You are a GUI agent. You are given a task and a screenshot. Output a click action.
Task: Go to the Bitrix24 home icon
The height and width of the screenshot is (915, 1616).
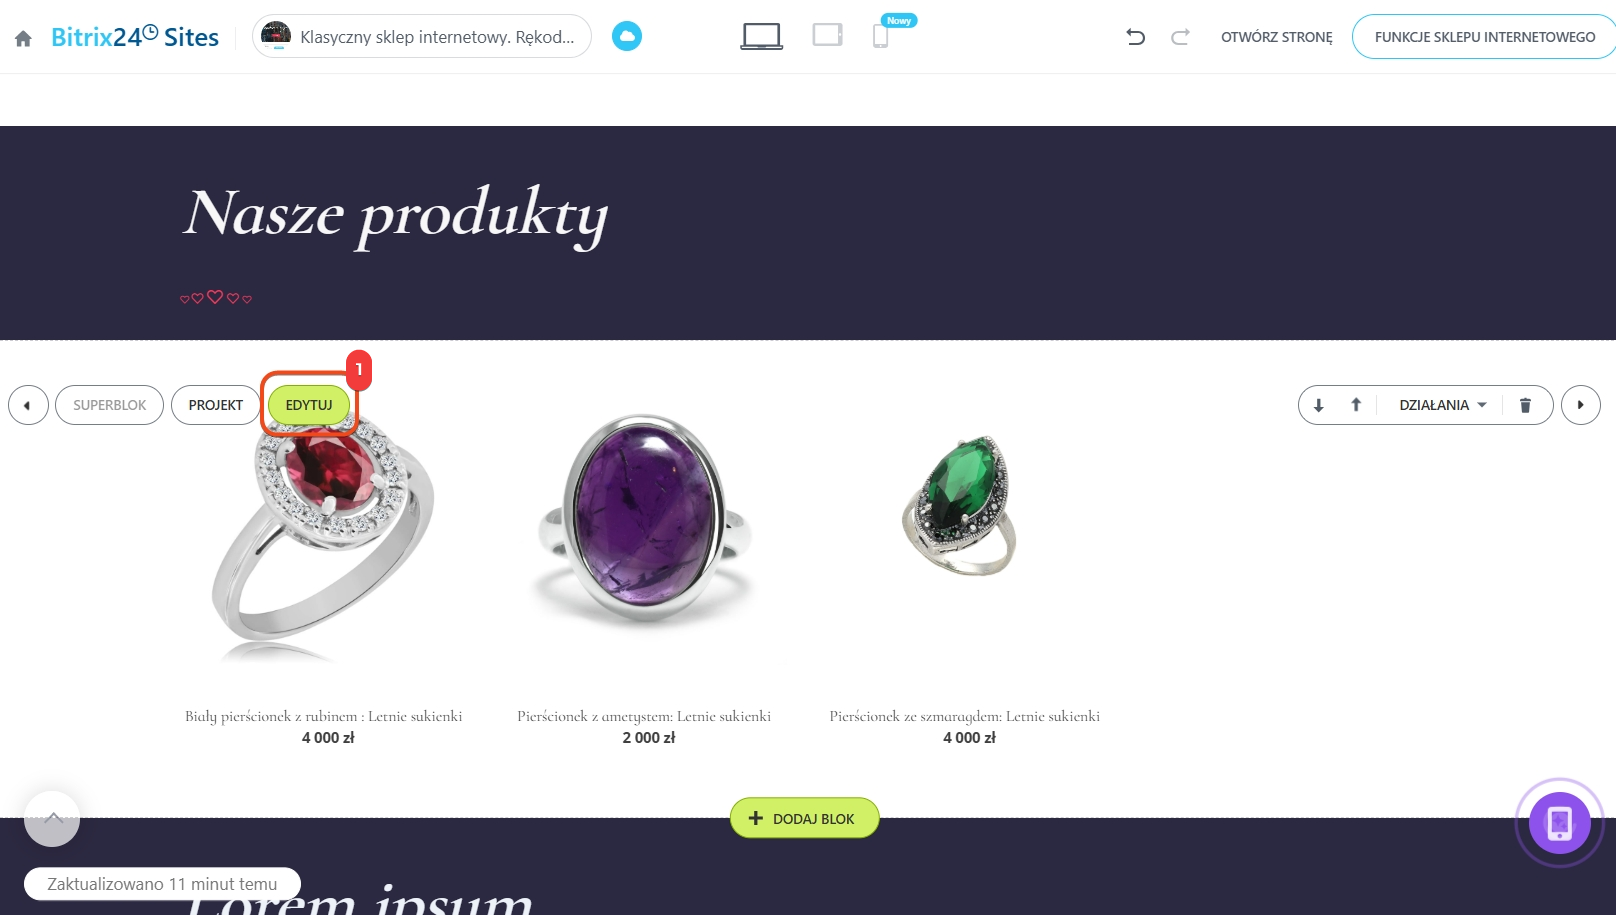point(23,38)
